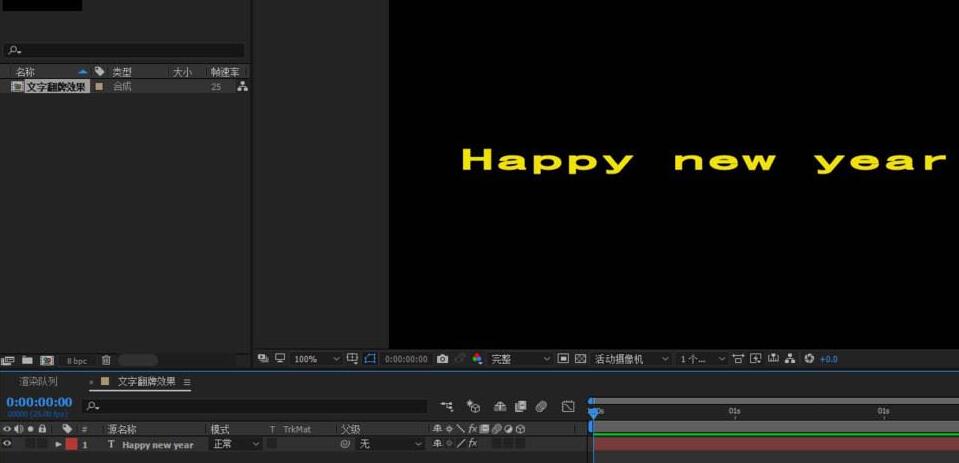This screenshot has height=463, width=959.
Task: Take a snapshot with the camera icon
Action: [x=442, y=359]
